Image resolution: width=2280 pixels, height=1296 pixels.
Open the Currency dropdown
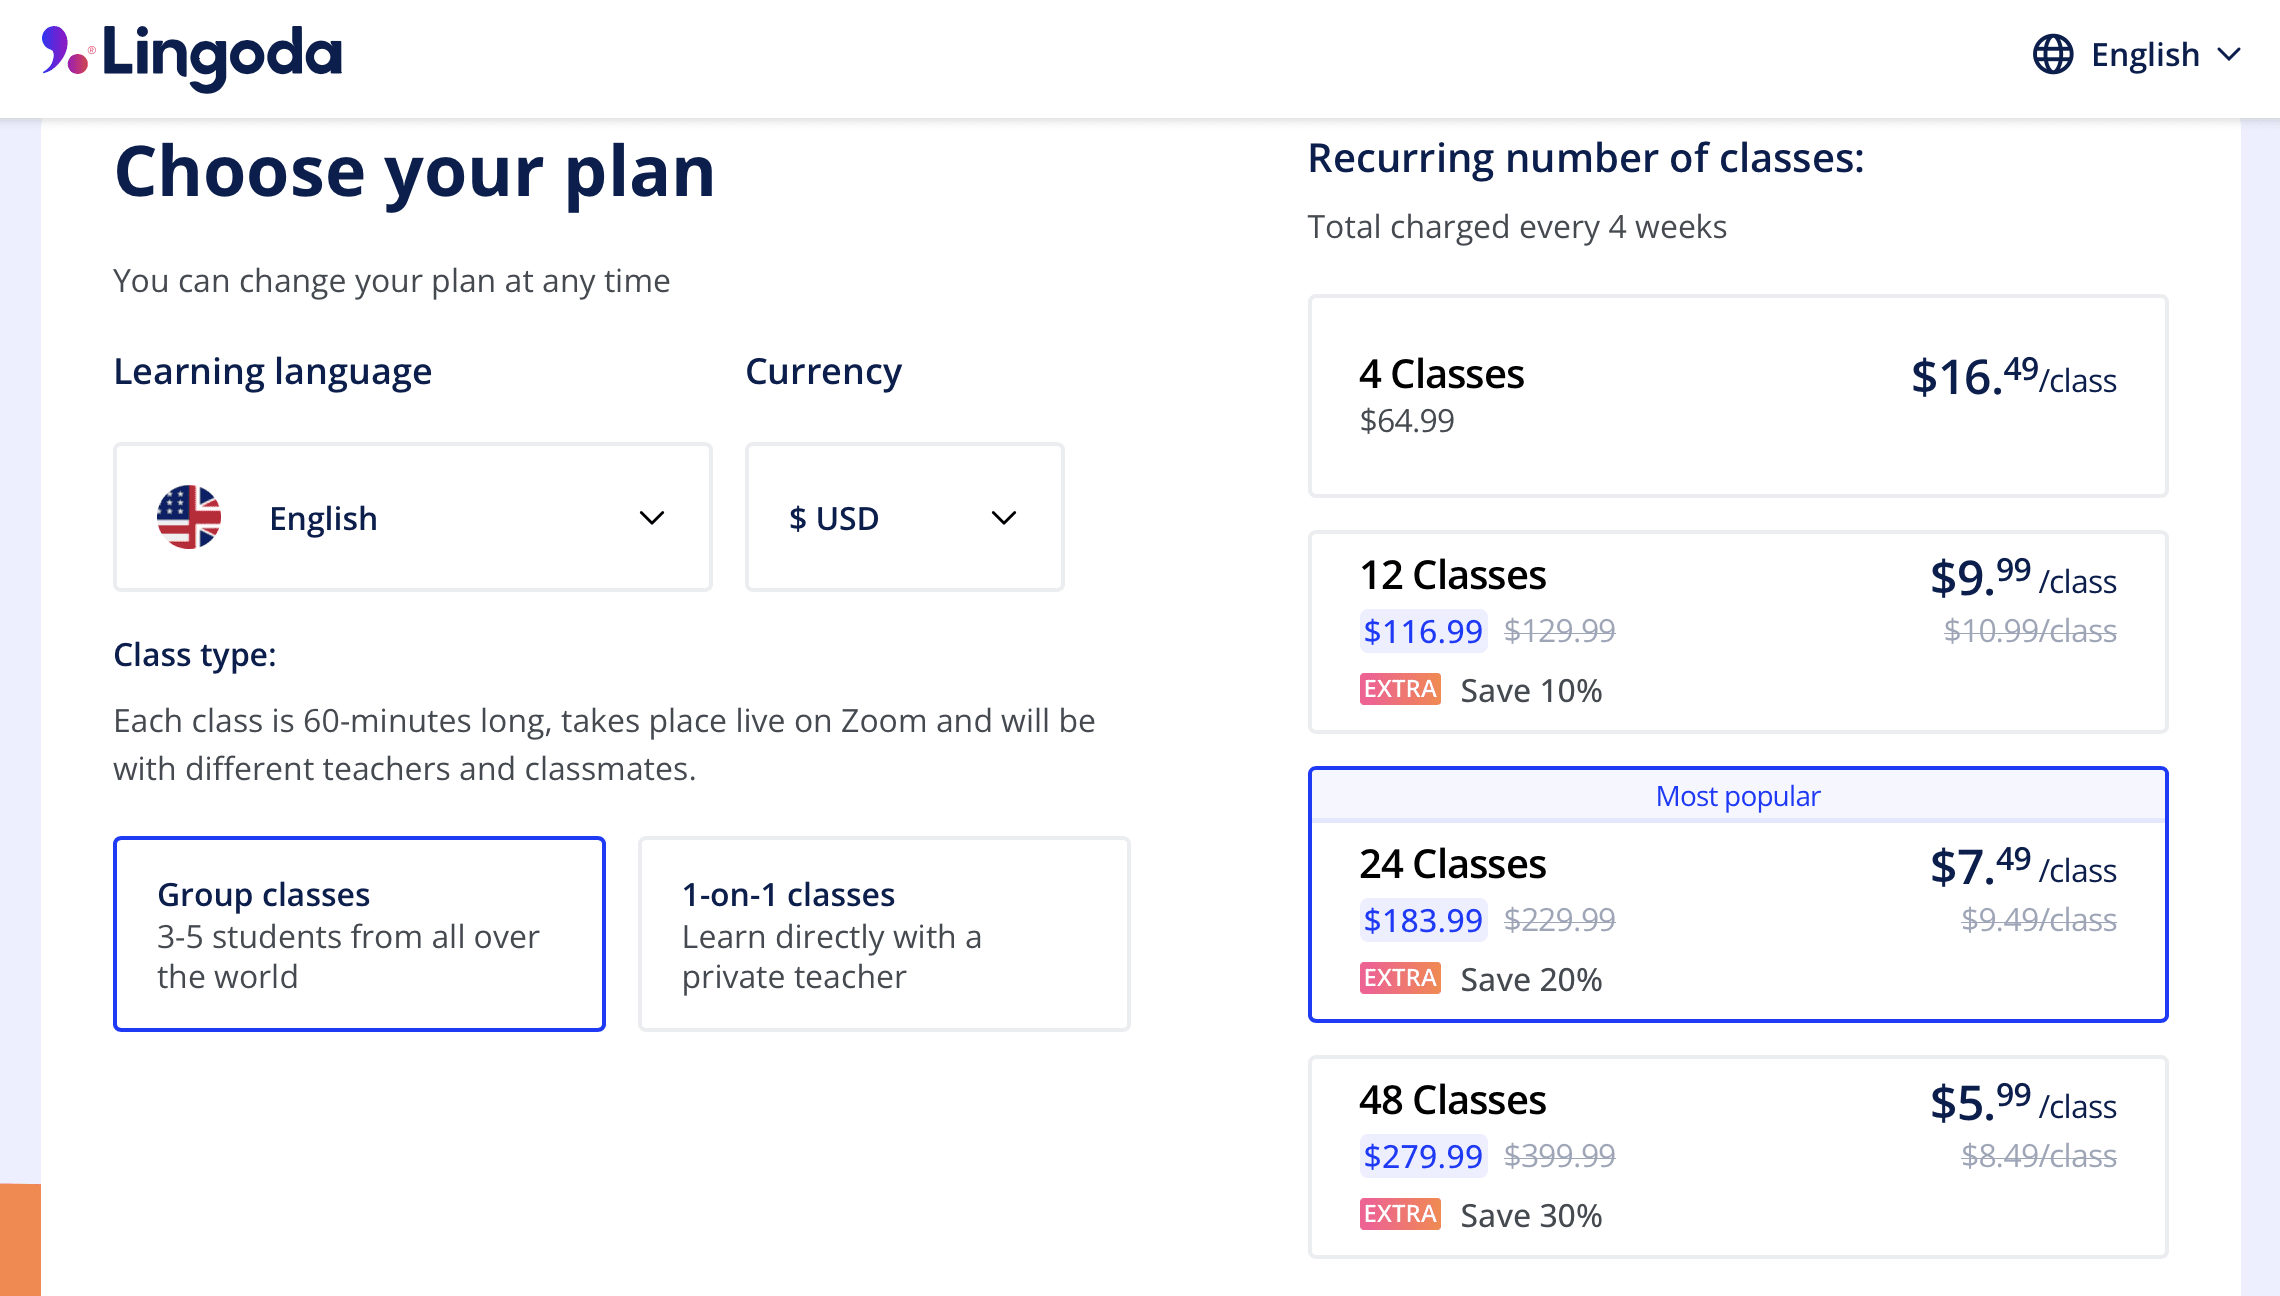point(903,517)
